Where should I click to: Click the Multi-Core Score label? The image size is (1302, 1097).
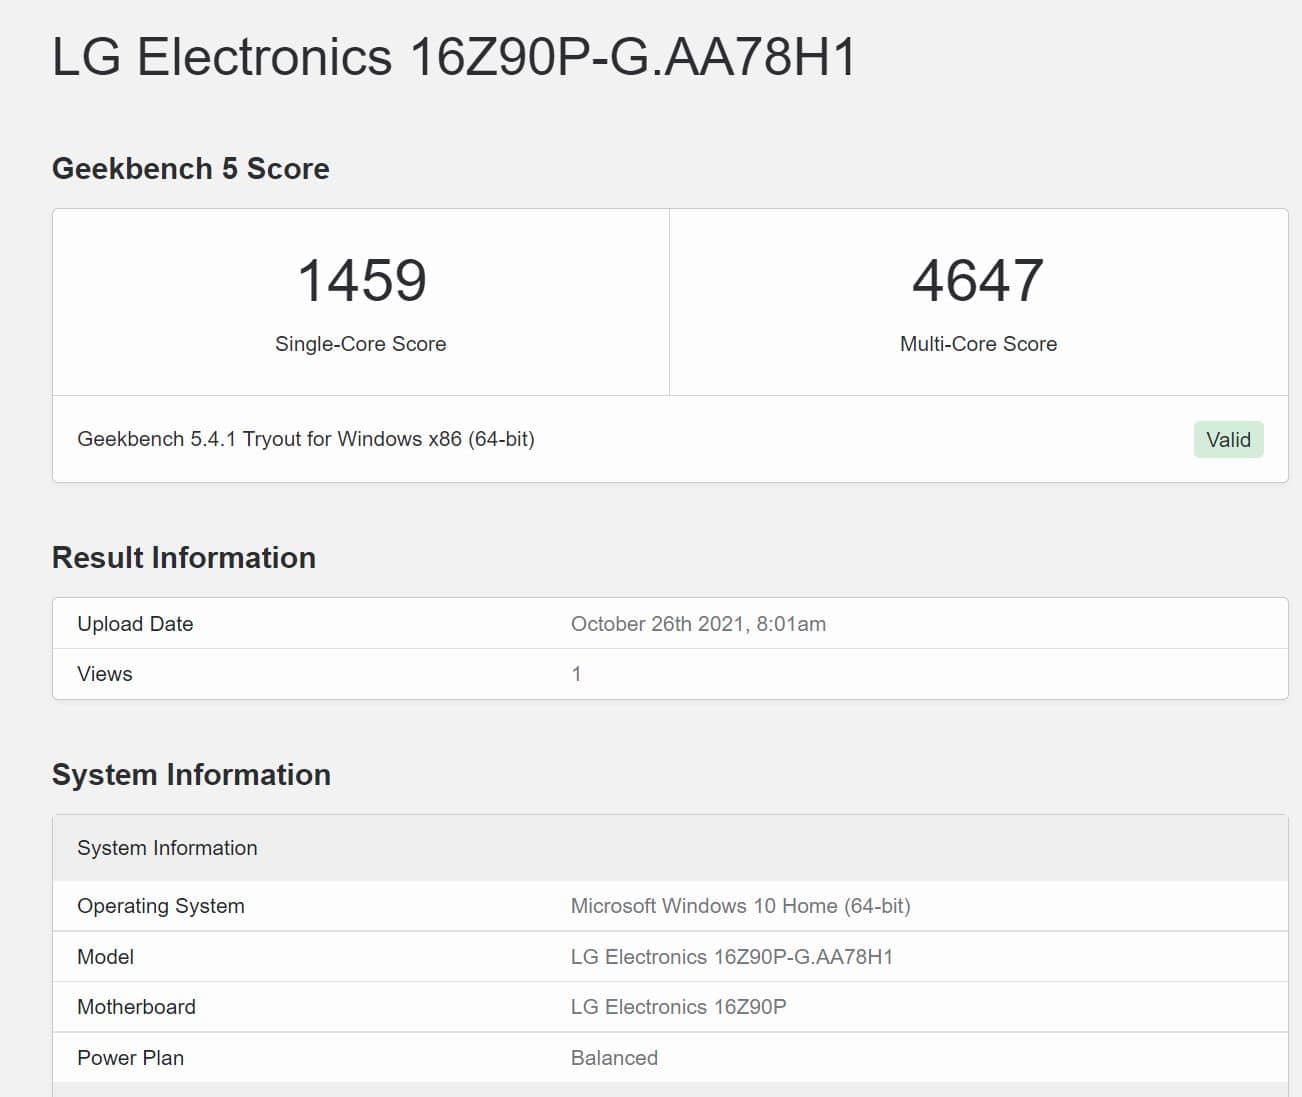point(978,344)
